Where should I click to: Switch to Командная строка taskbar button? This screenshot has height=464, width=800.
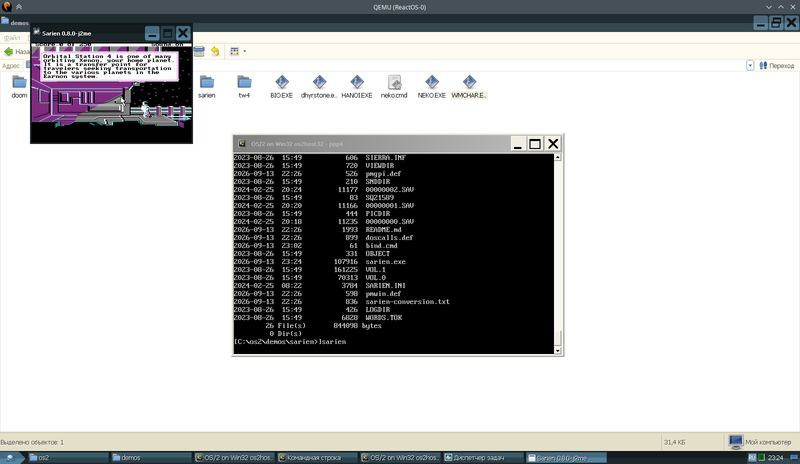317,458
